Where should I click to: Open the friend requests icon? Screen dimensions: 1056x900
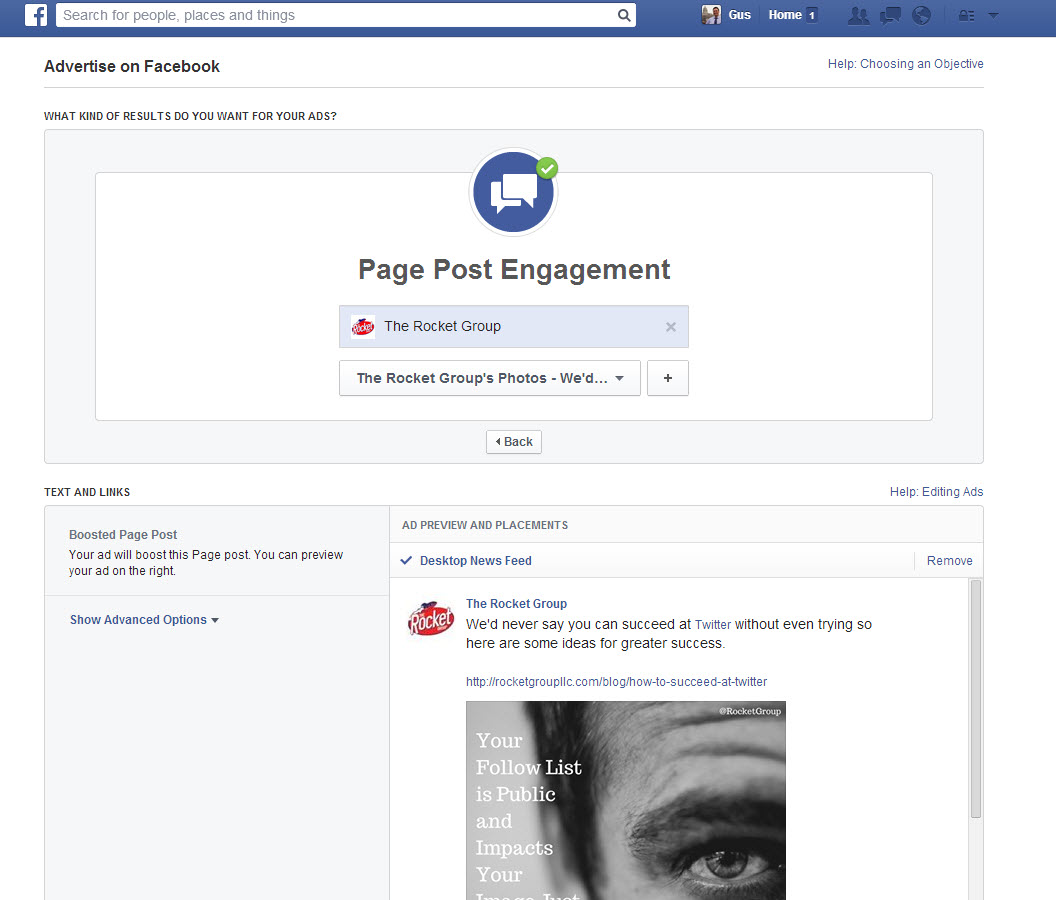(x=858, y=15)
